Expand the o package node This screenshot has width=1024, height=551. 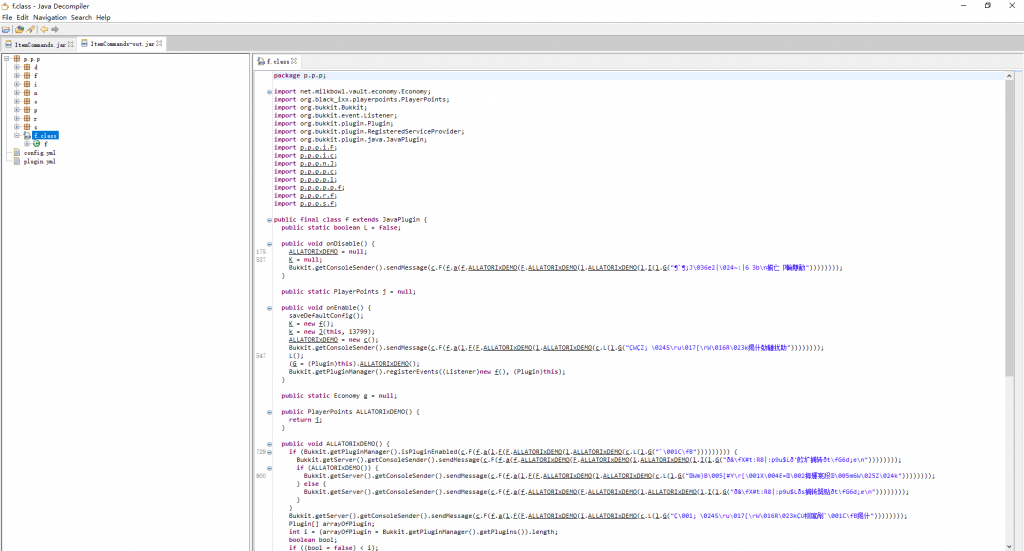pos(17,101)
